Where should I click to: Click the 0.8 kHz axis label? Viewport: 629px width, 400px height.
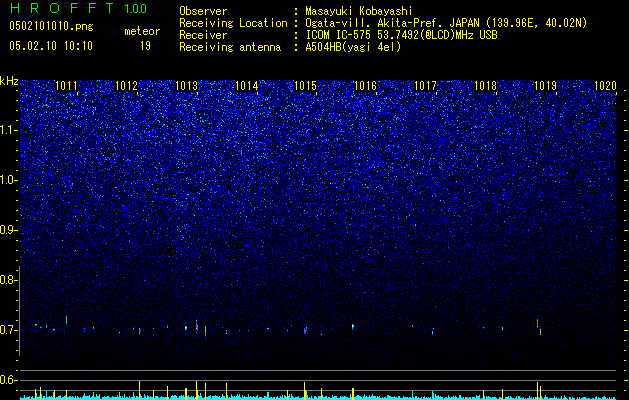(x=8, y=280)
